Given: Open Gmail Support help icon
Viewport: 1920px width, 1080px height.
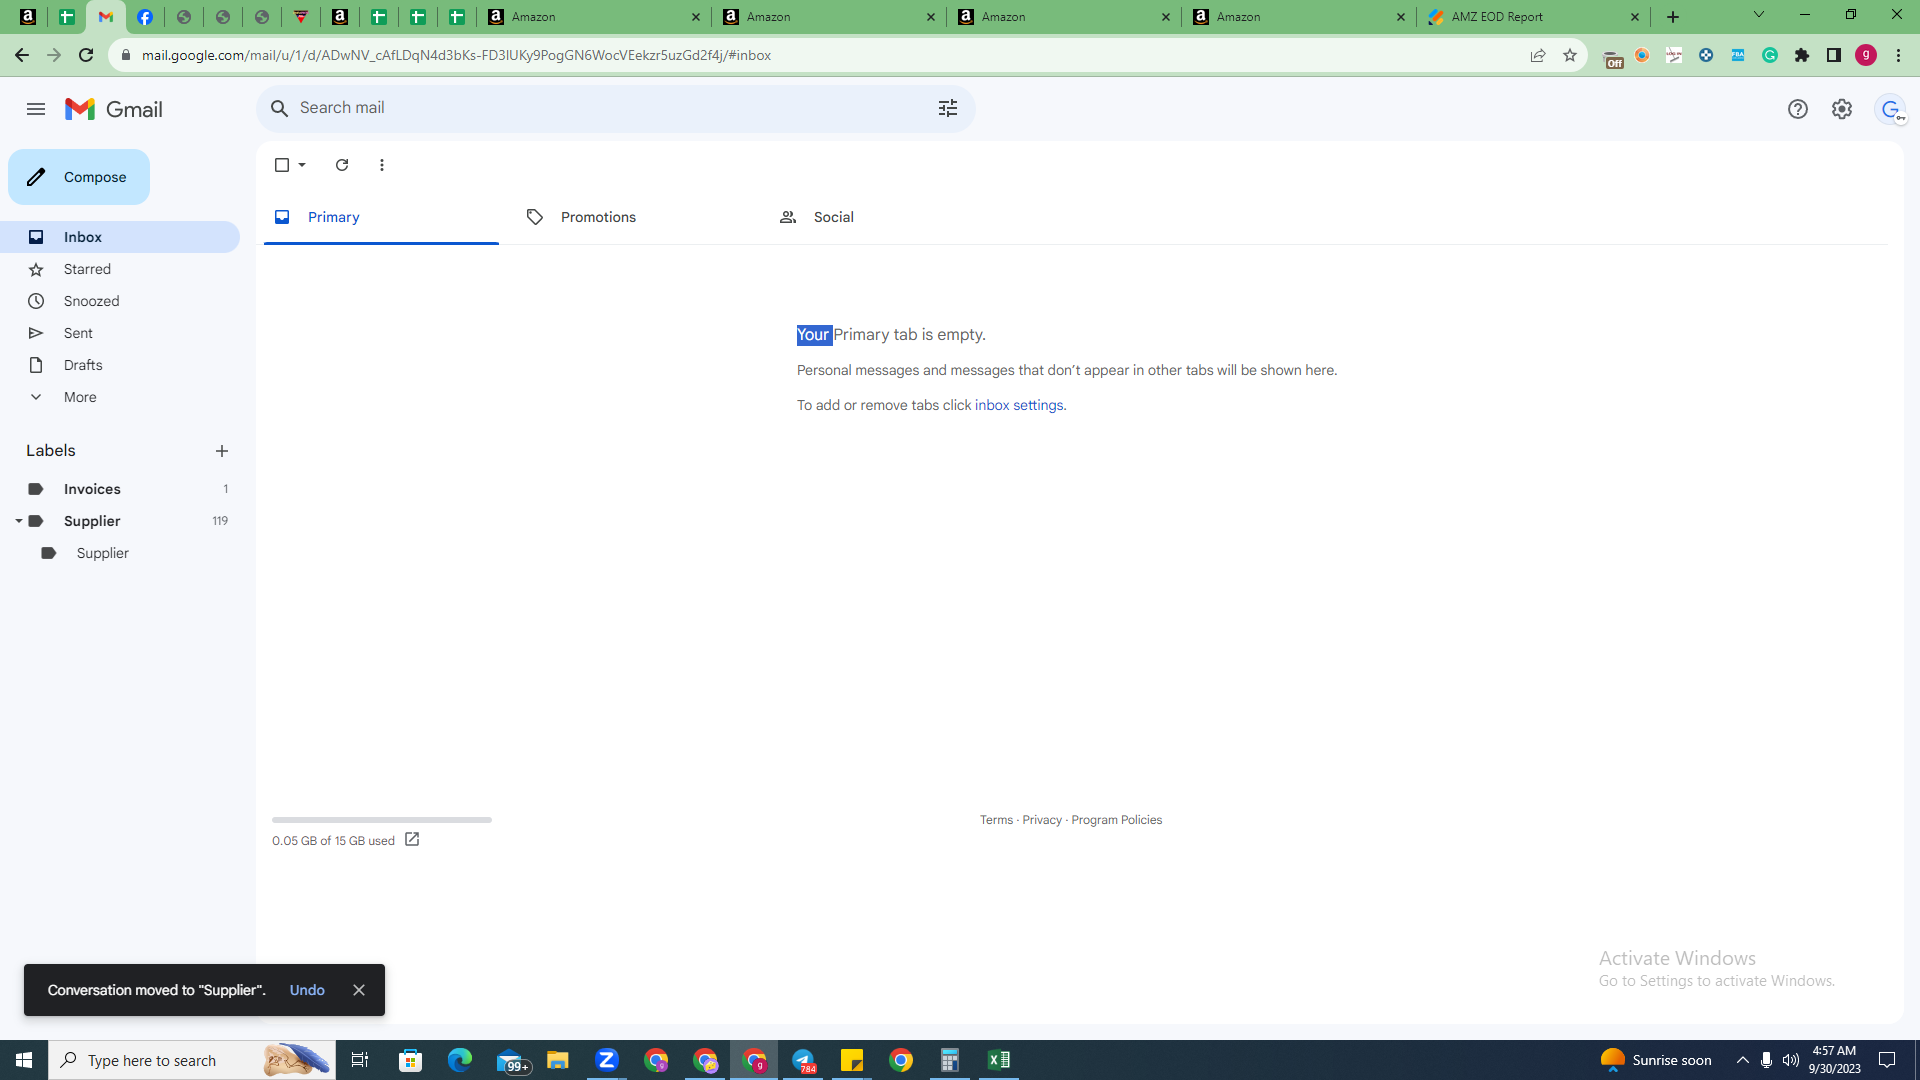Looking at the screenshot, I should point(1798,109).
